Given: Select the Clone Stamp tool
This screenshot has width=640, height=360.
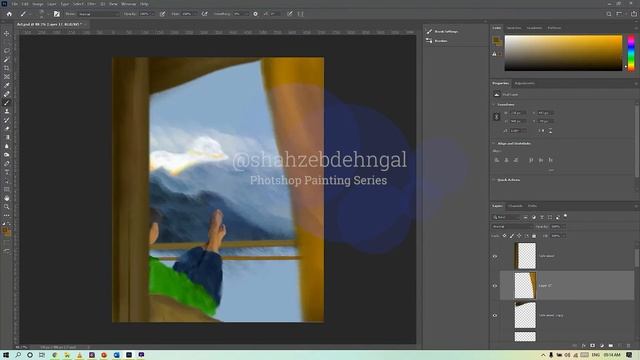Looking at the screenshot, I should [x=7, y=111].
